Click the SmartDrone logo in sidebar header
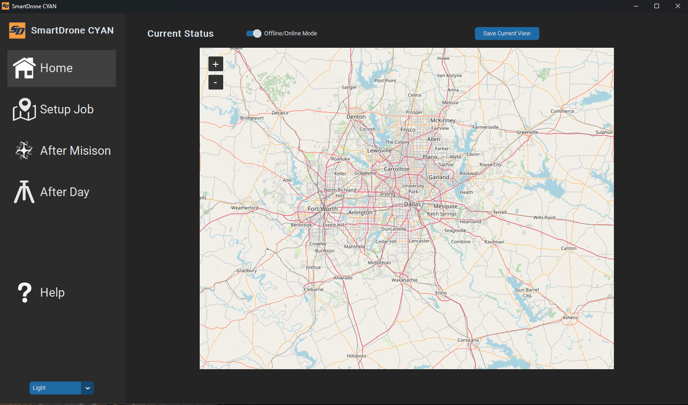This screenshot has width=688, height=405. click(x=17, y=31)
